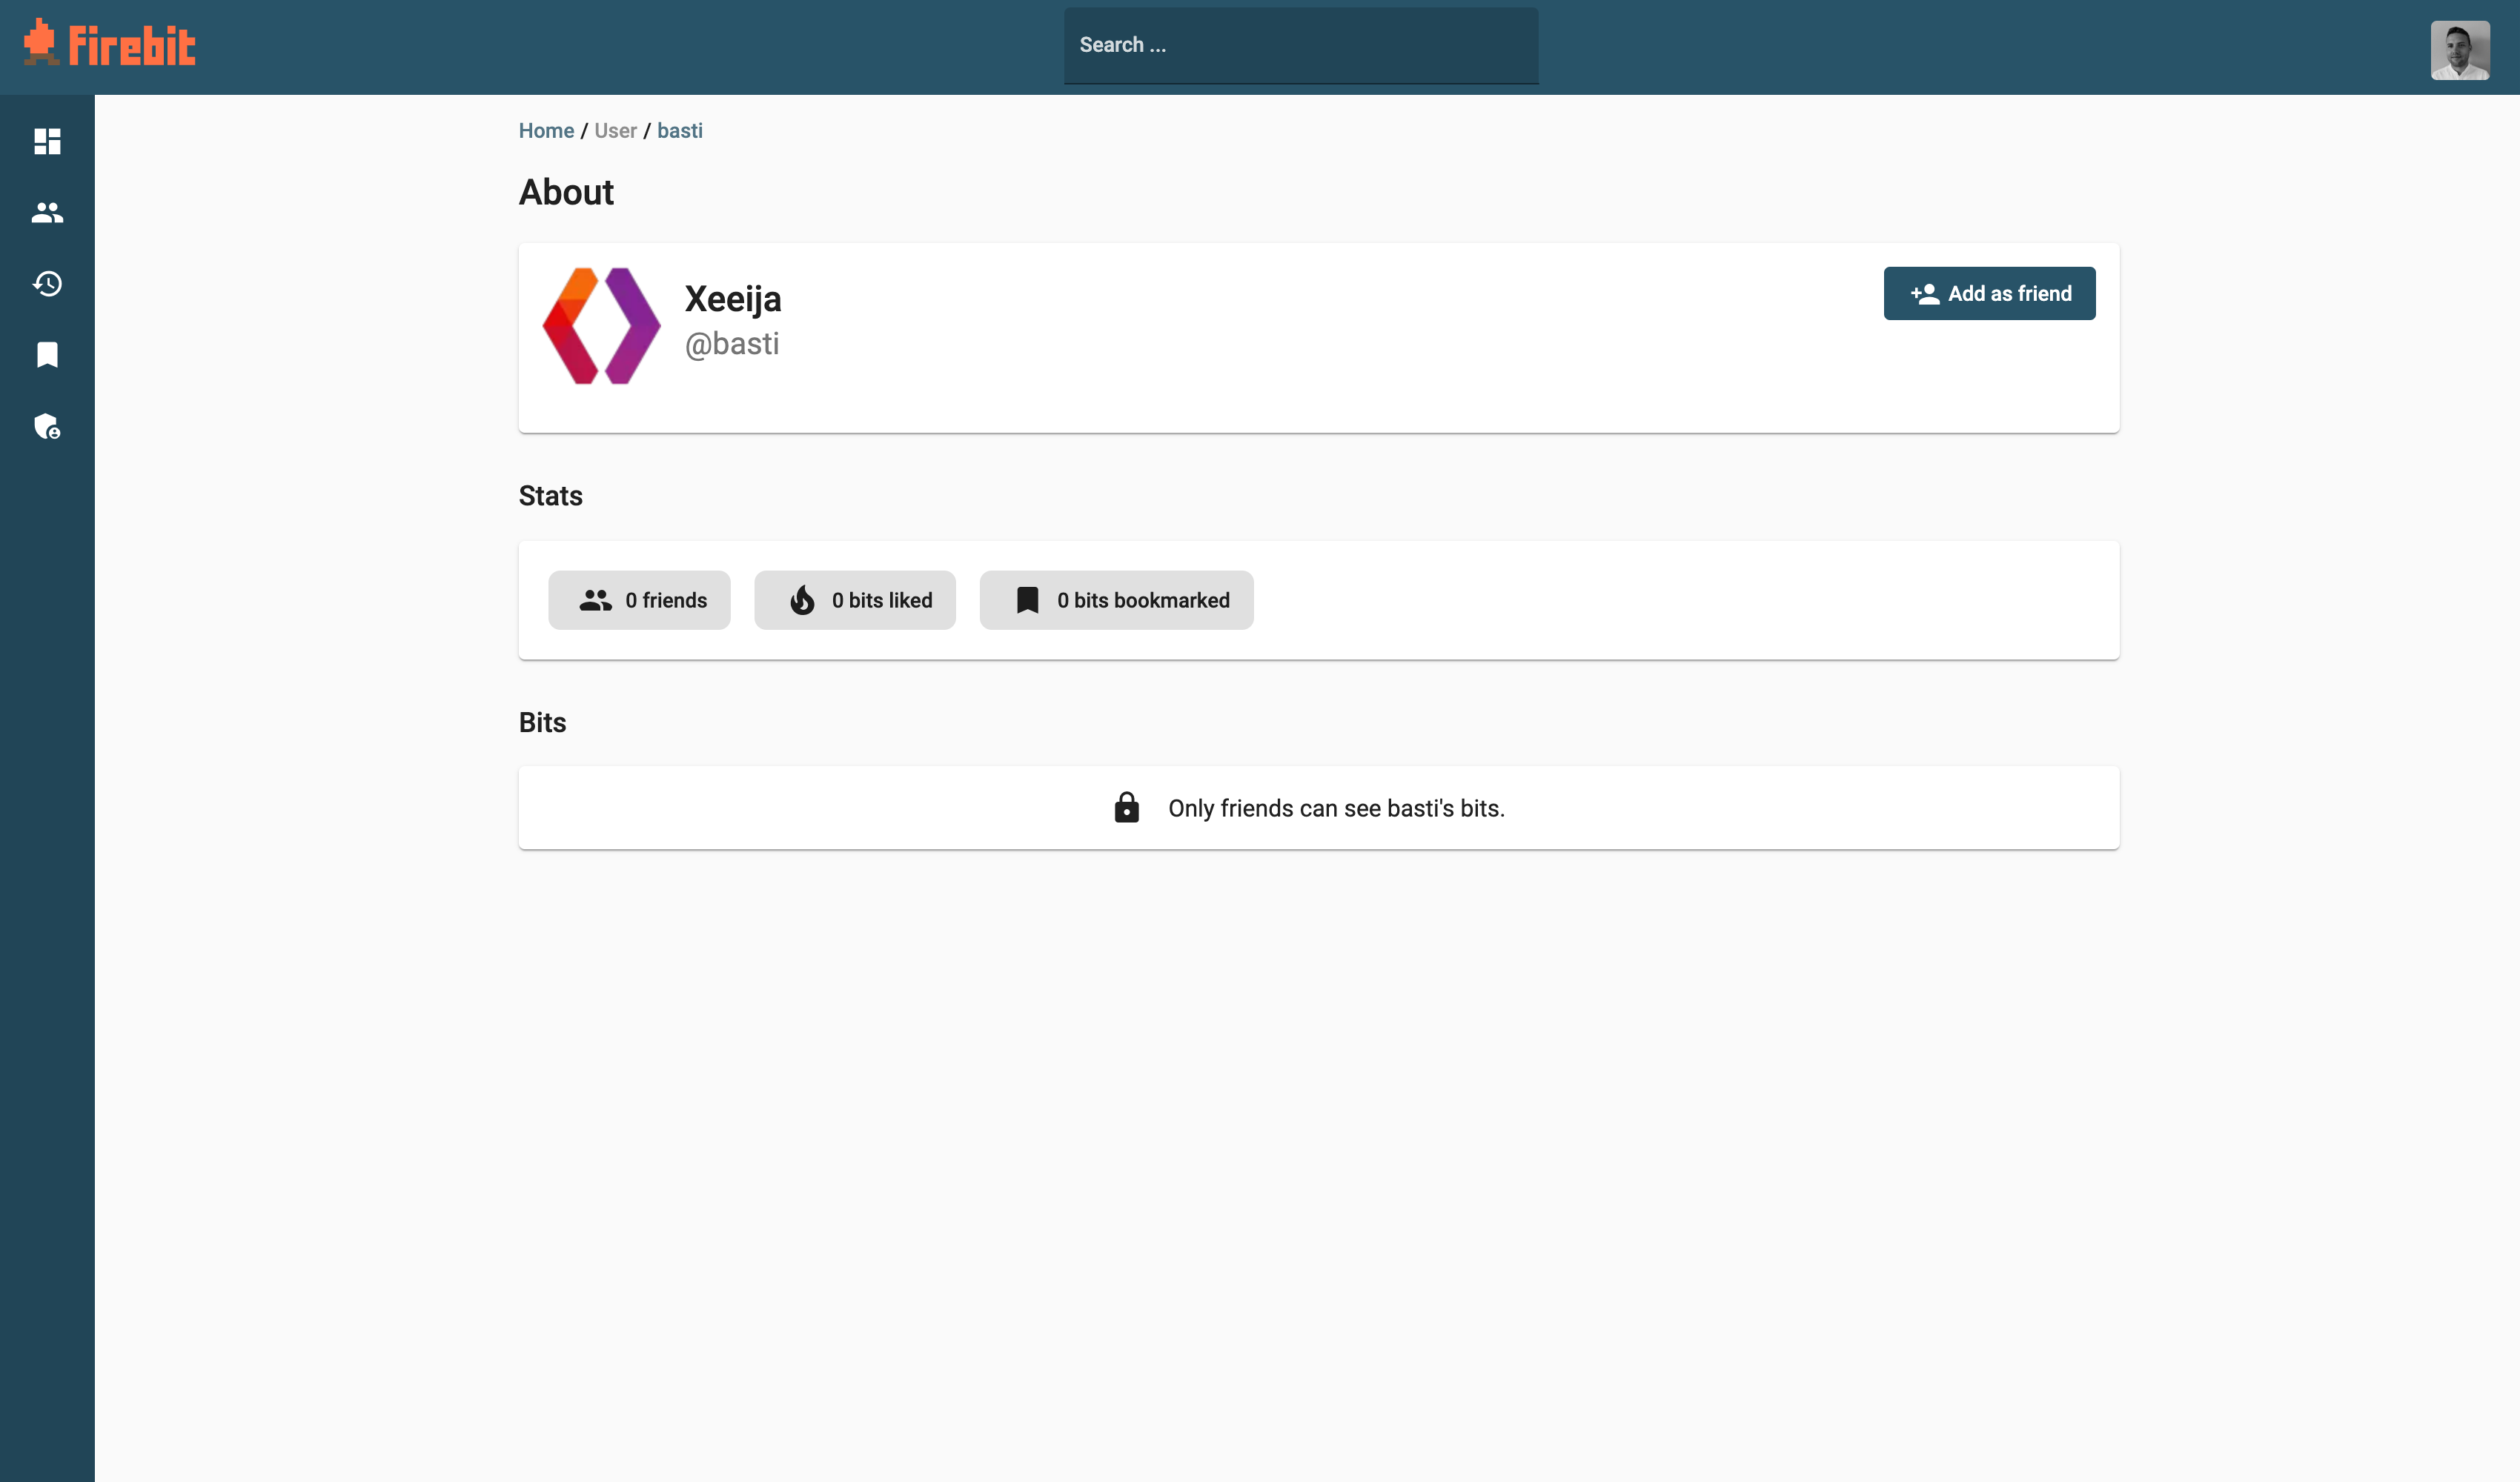Go to Home breadcrumb link

click(x=546, y=131)
